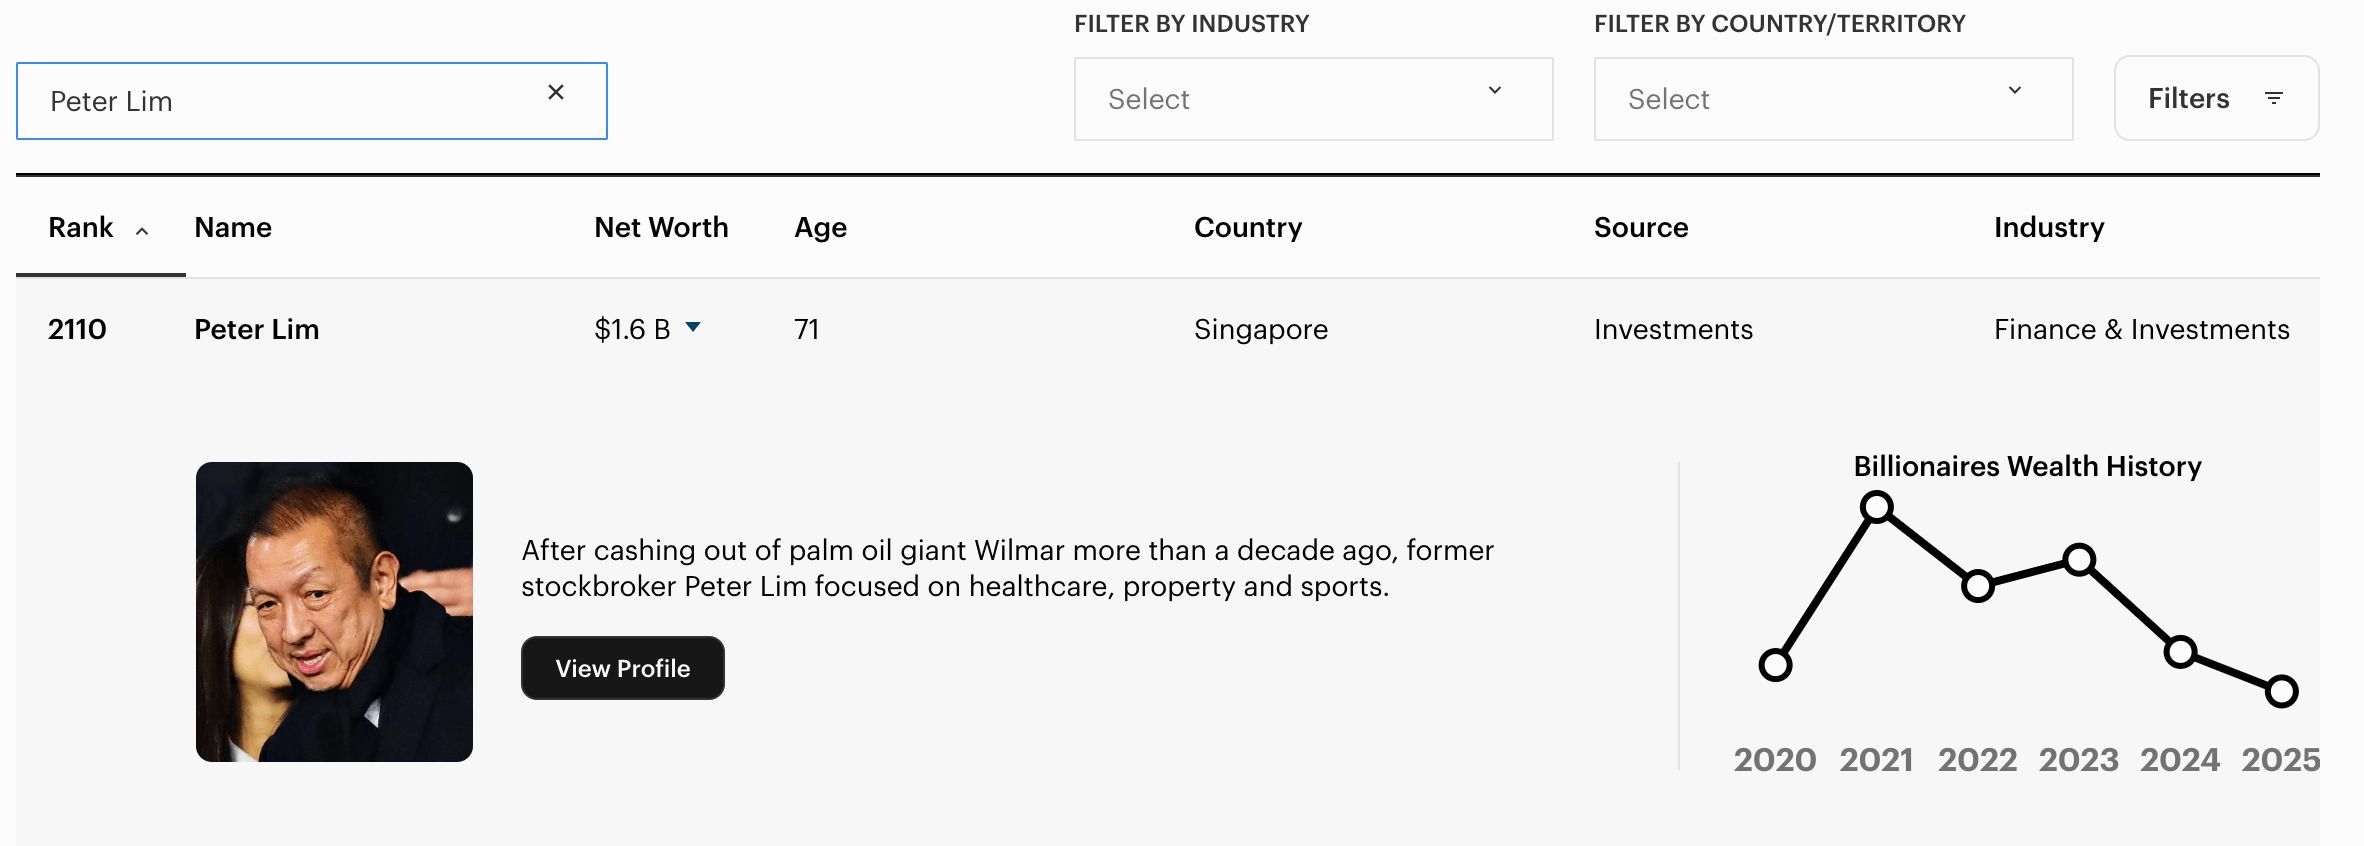Select Peter Lim's name in the table
Viewport: 2364px width, 846px height.
[257, 329]
